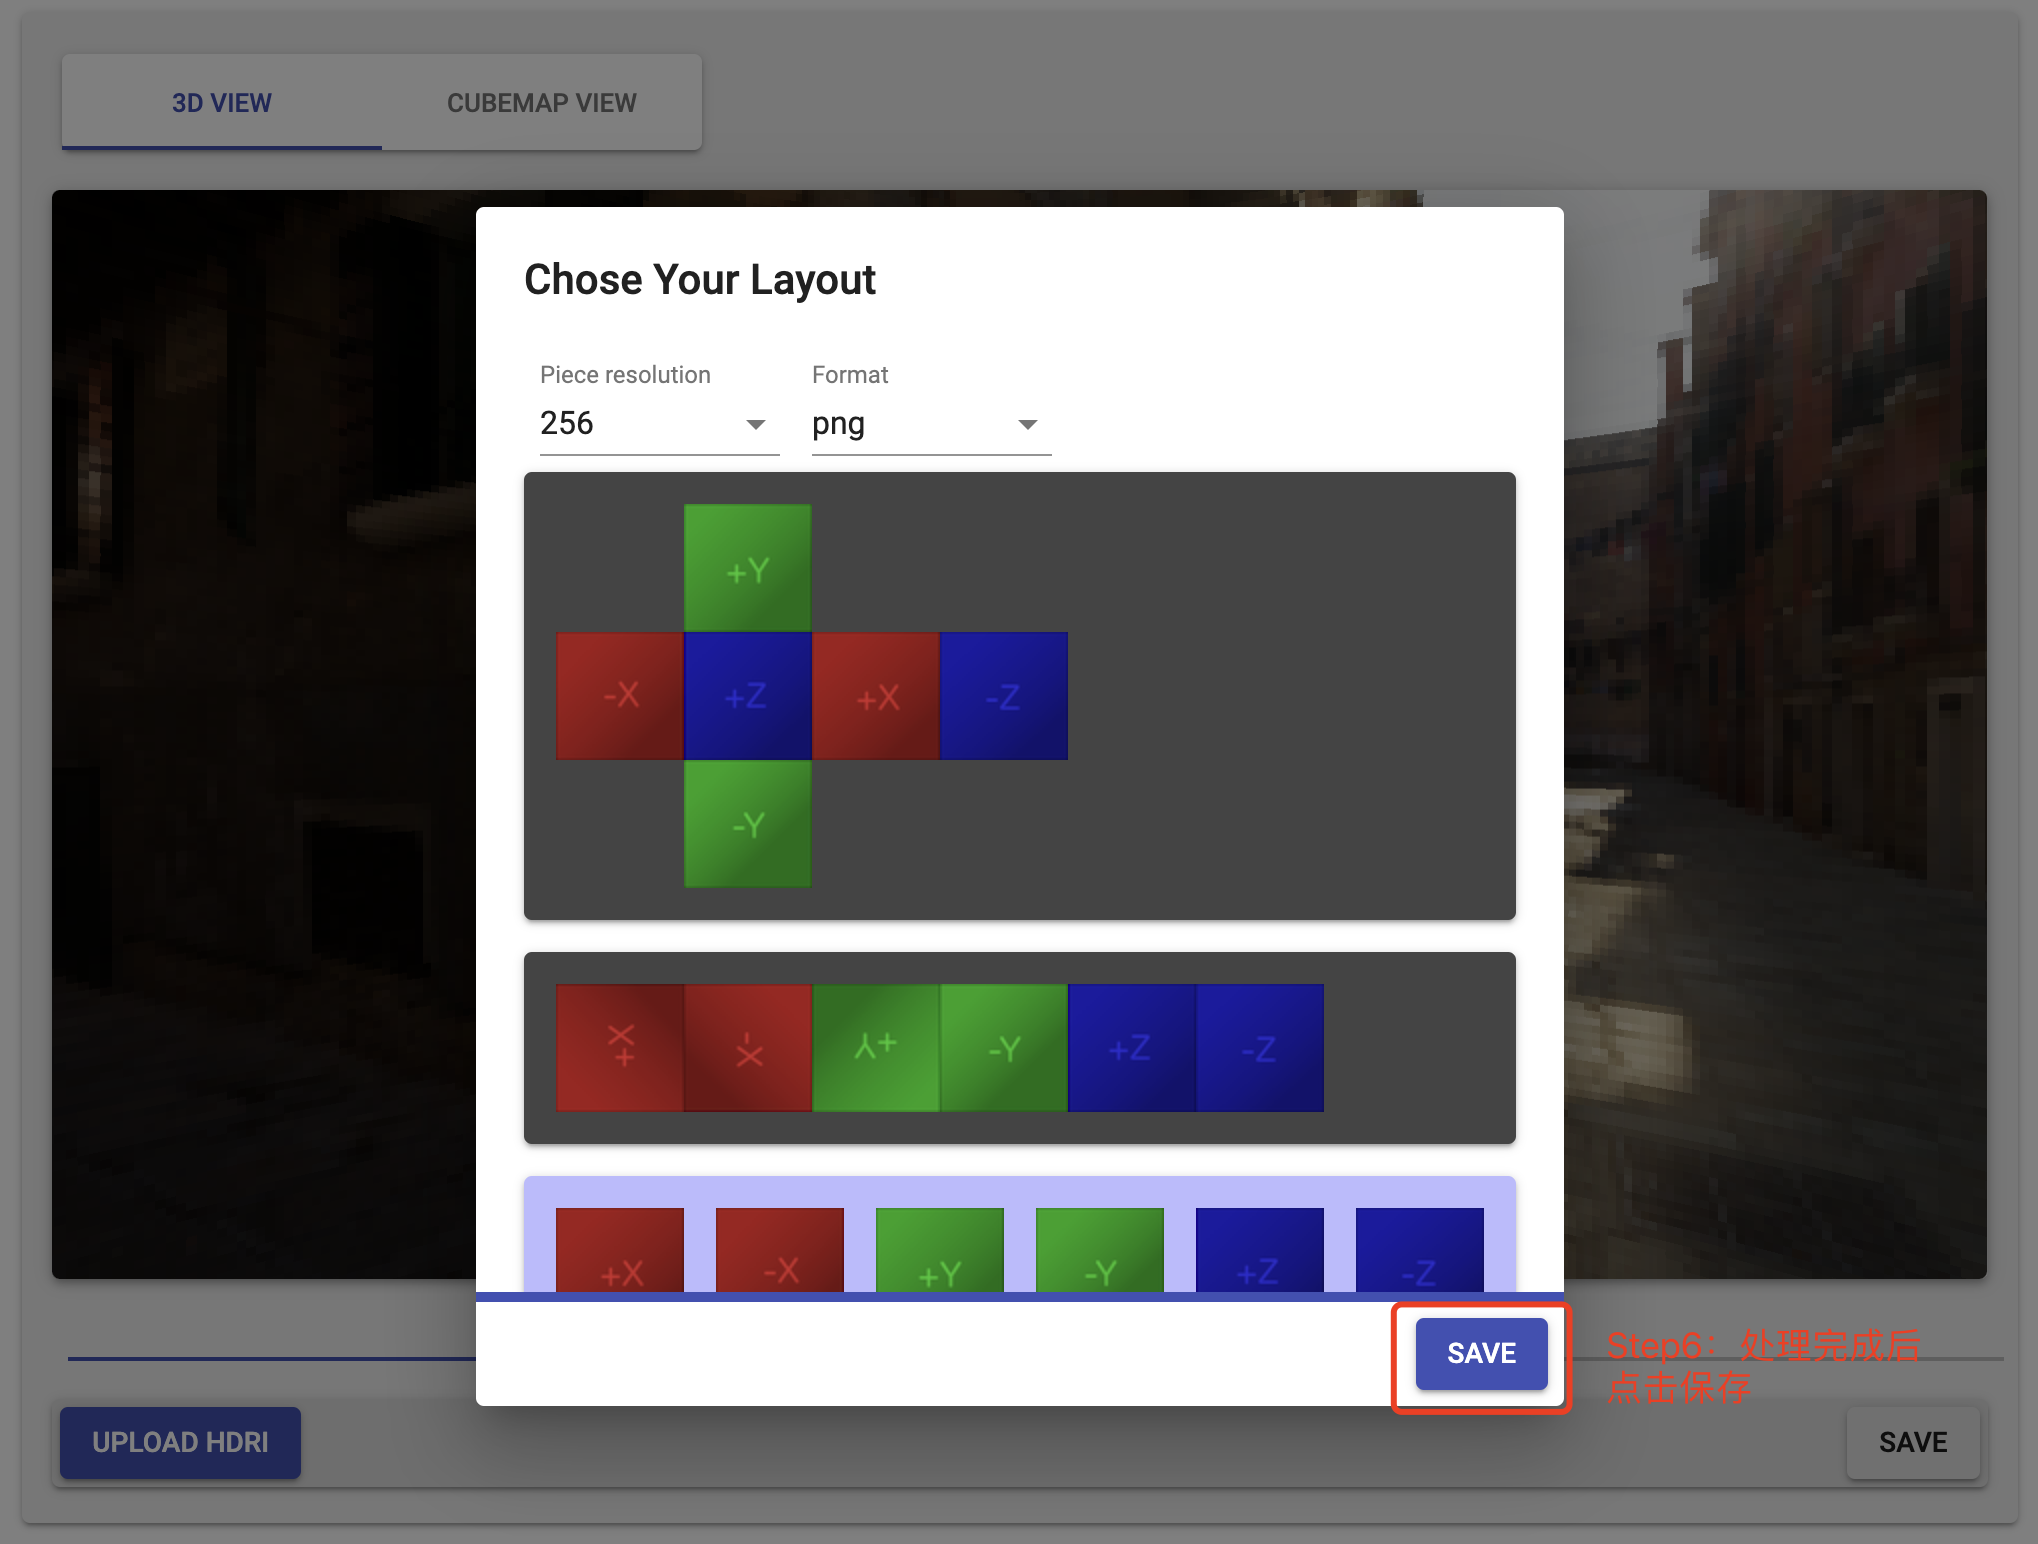Click the UPLOAD HDRI button

[x=180, y=1442]
